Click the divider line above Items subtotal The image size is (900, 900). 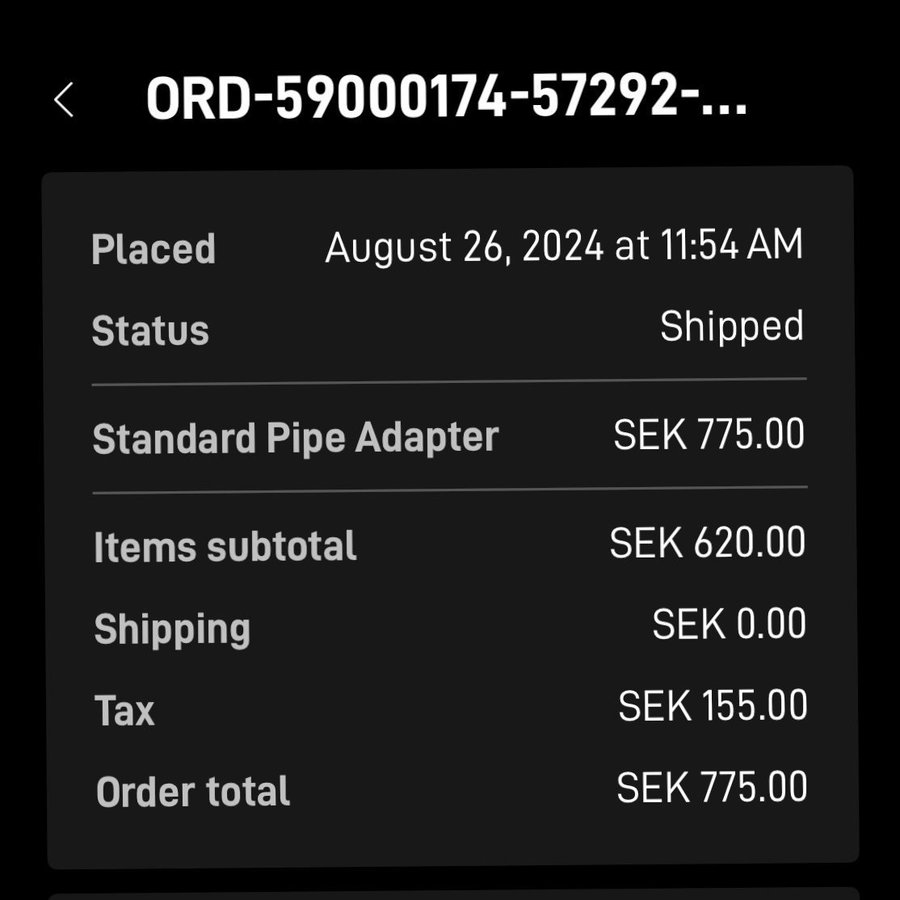coord(449,490)
